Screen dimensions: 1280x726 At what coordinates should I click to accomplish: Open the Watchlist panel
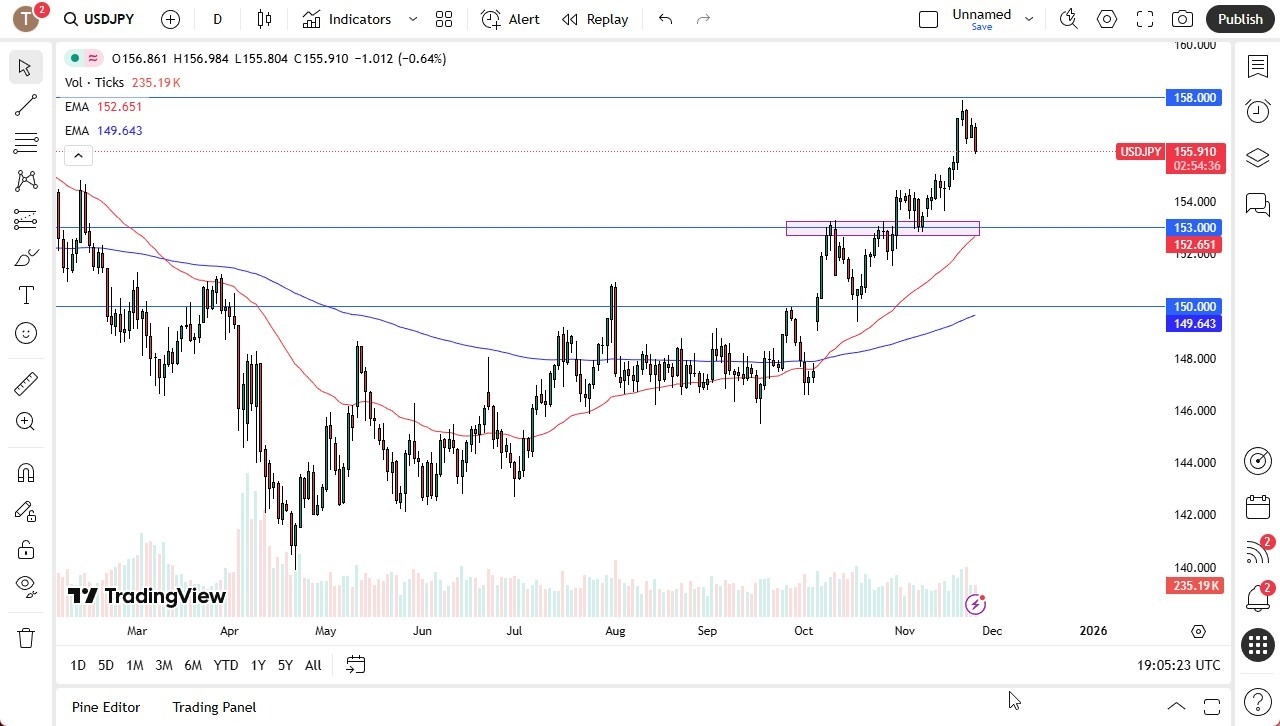1257,65
